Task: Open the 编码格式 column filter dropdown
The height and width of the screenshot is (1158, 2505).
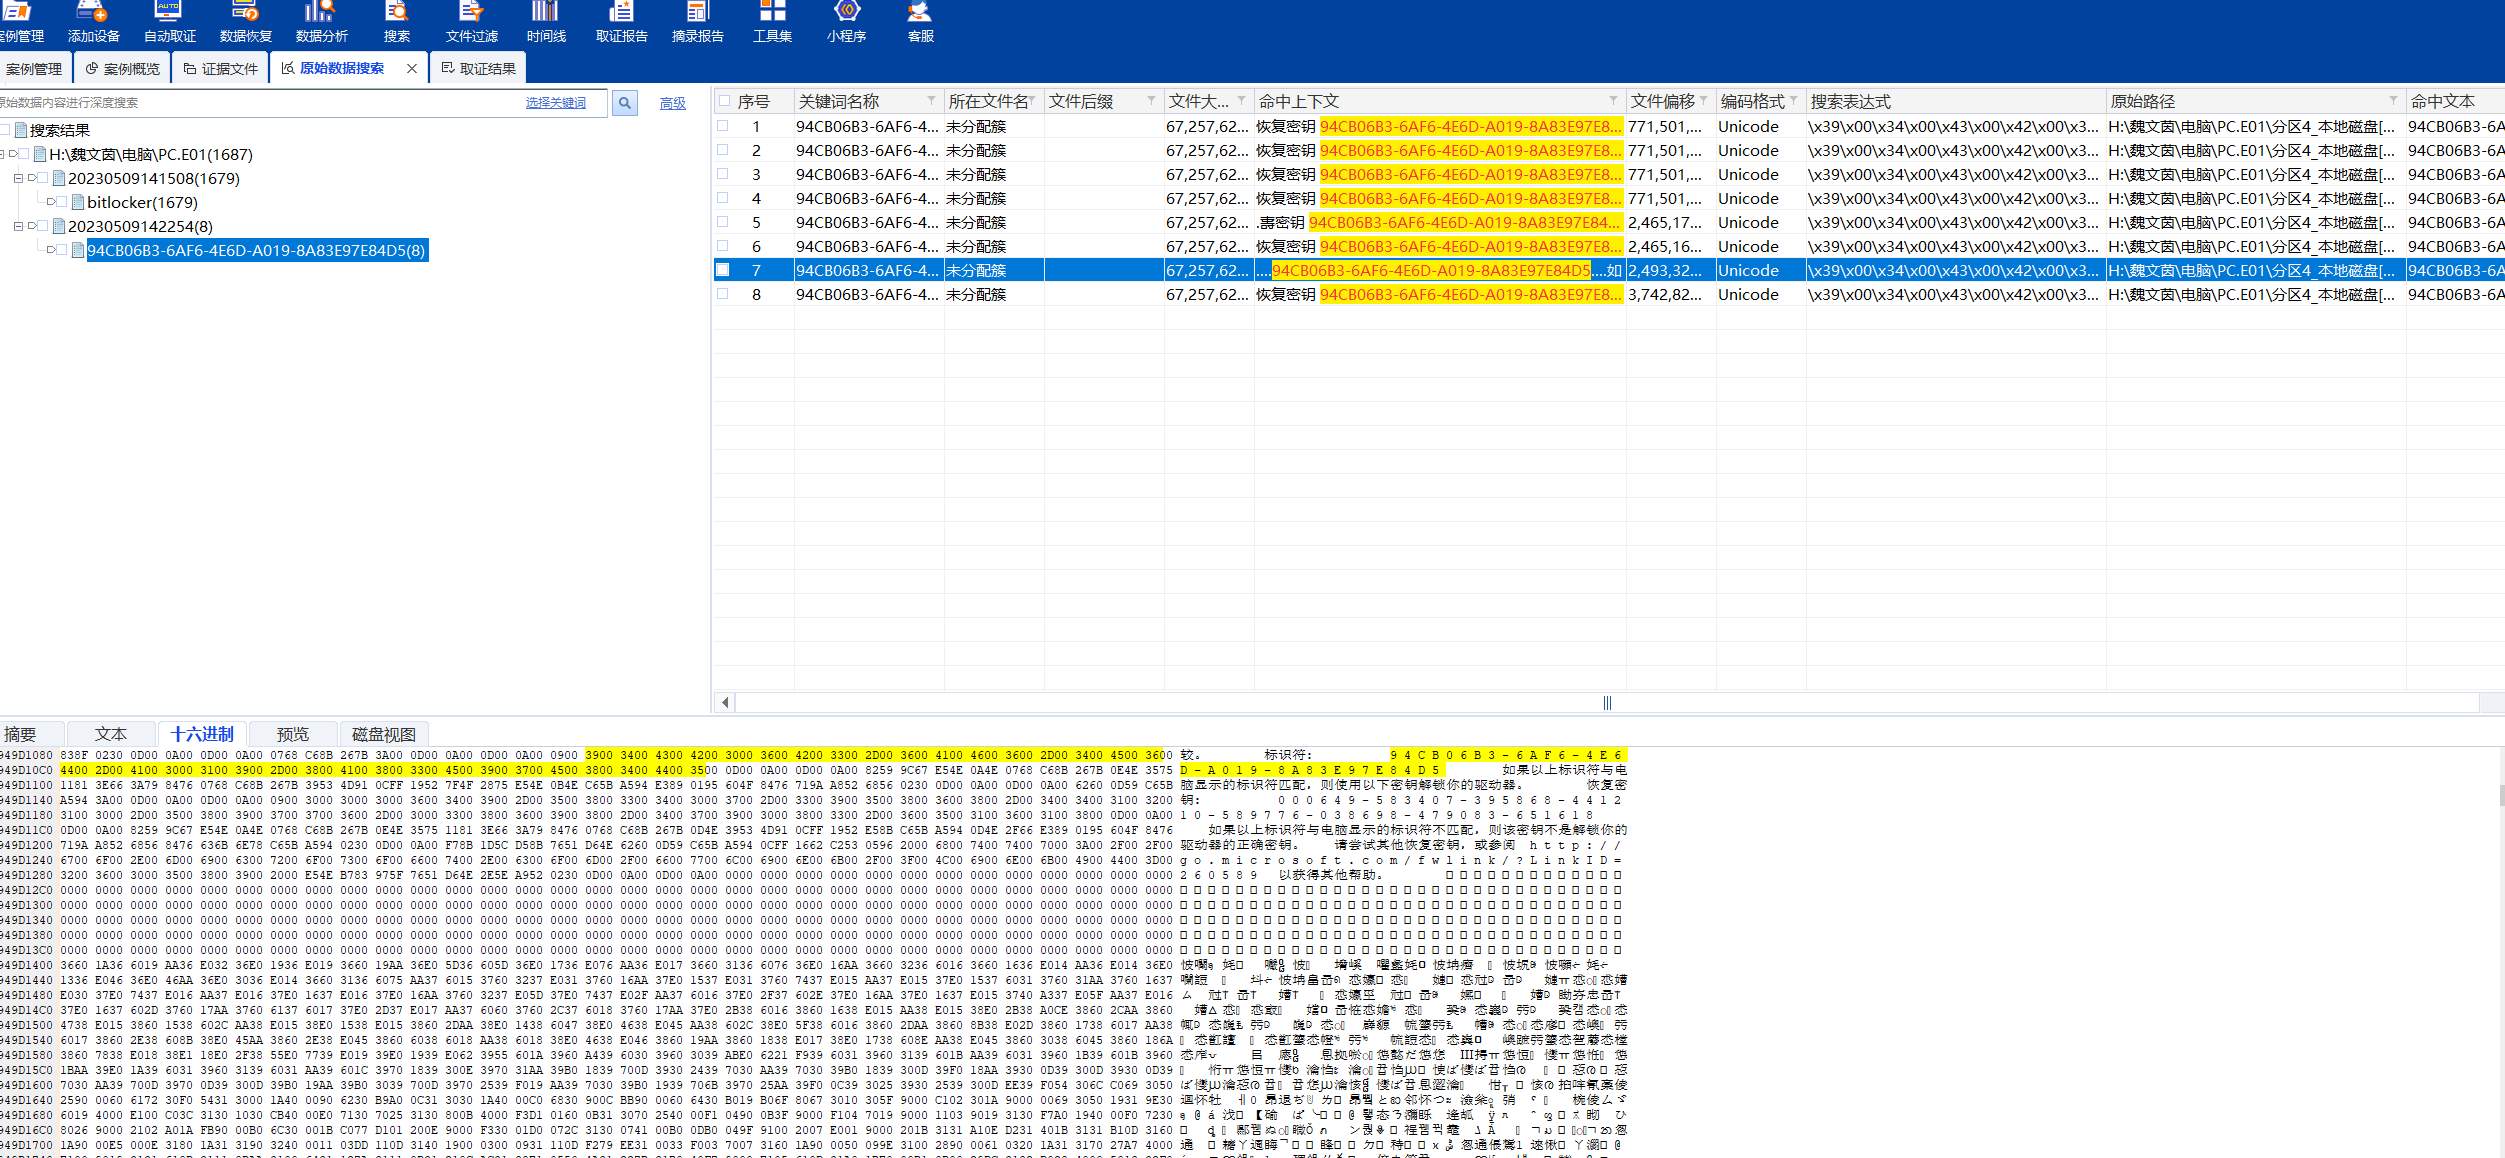Action: click(x=1794, y=101)
